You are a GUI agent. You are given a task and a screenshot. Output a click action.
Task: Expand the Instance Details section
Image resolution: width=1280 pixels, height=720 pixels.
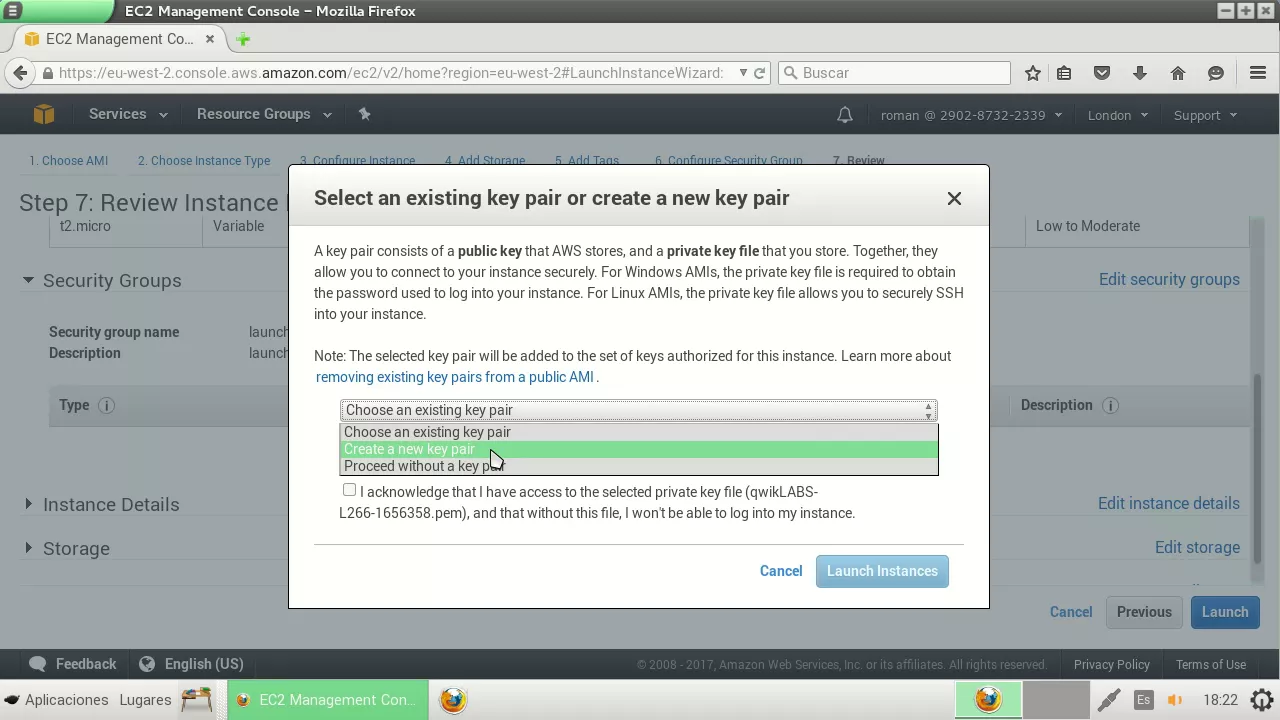[x=28, y=504]
